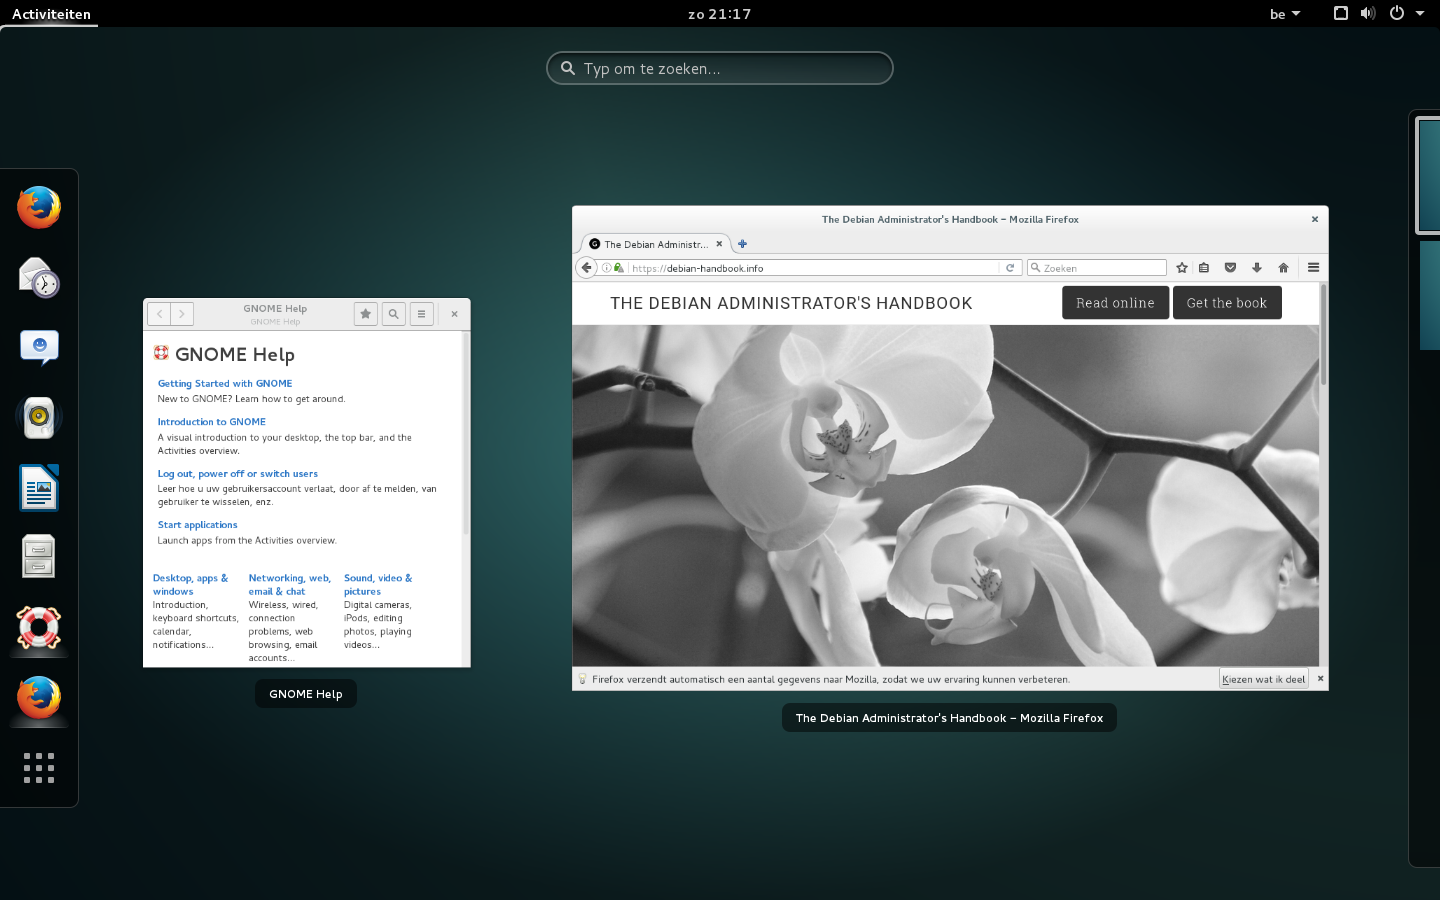The image size is (1440, 900).
Task: Click the lifebuoy Help icon in dock
Action: (x=39, y=628)
